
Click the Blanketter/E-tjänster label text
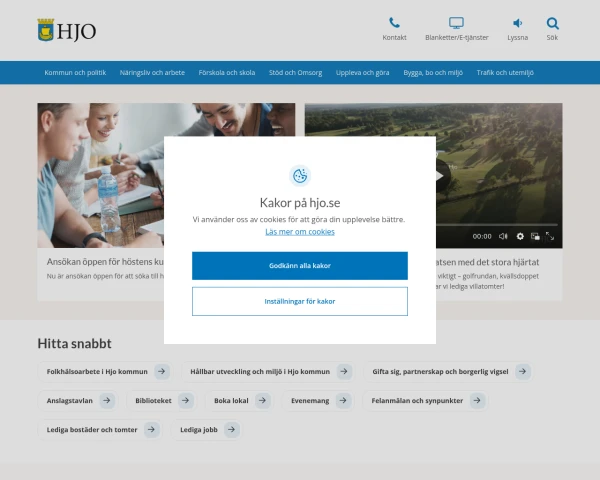(x=457, y=38)
